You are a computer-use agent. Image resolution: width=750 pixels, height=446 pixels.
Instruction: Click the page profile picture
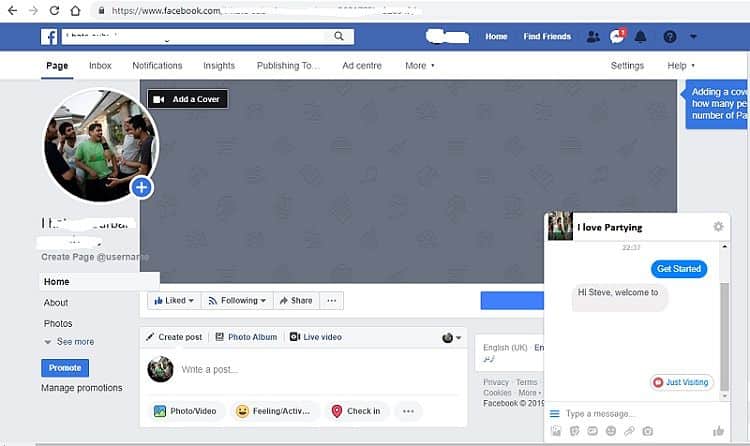pos(101,145)
